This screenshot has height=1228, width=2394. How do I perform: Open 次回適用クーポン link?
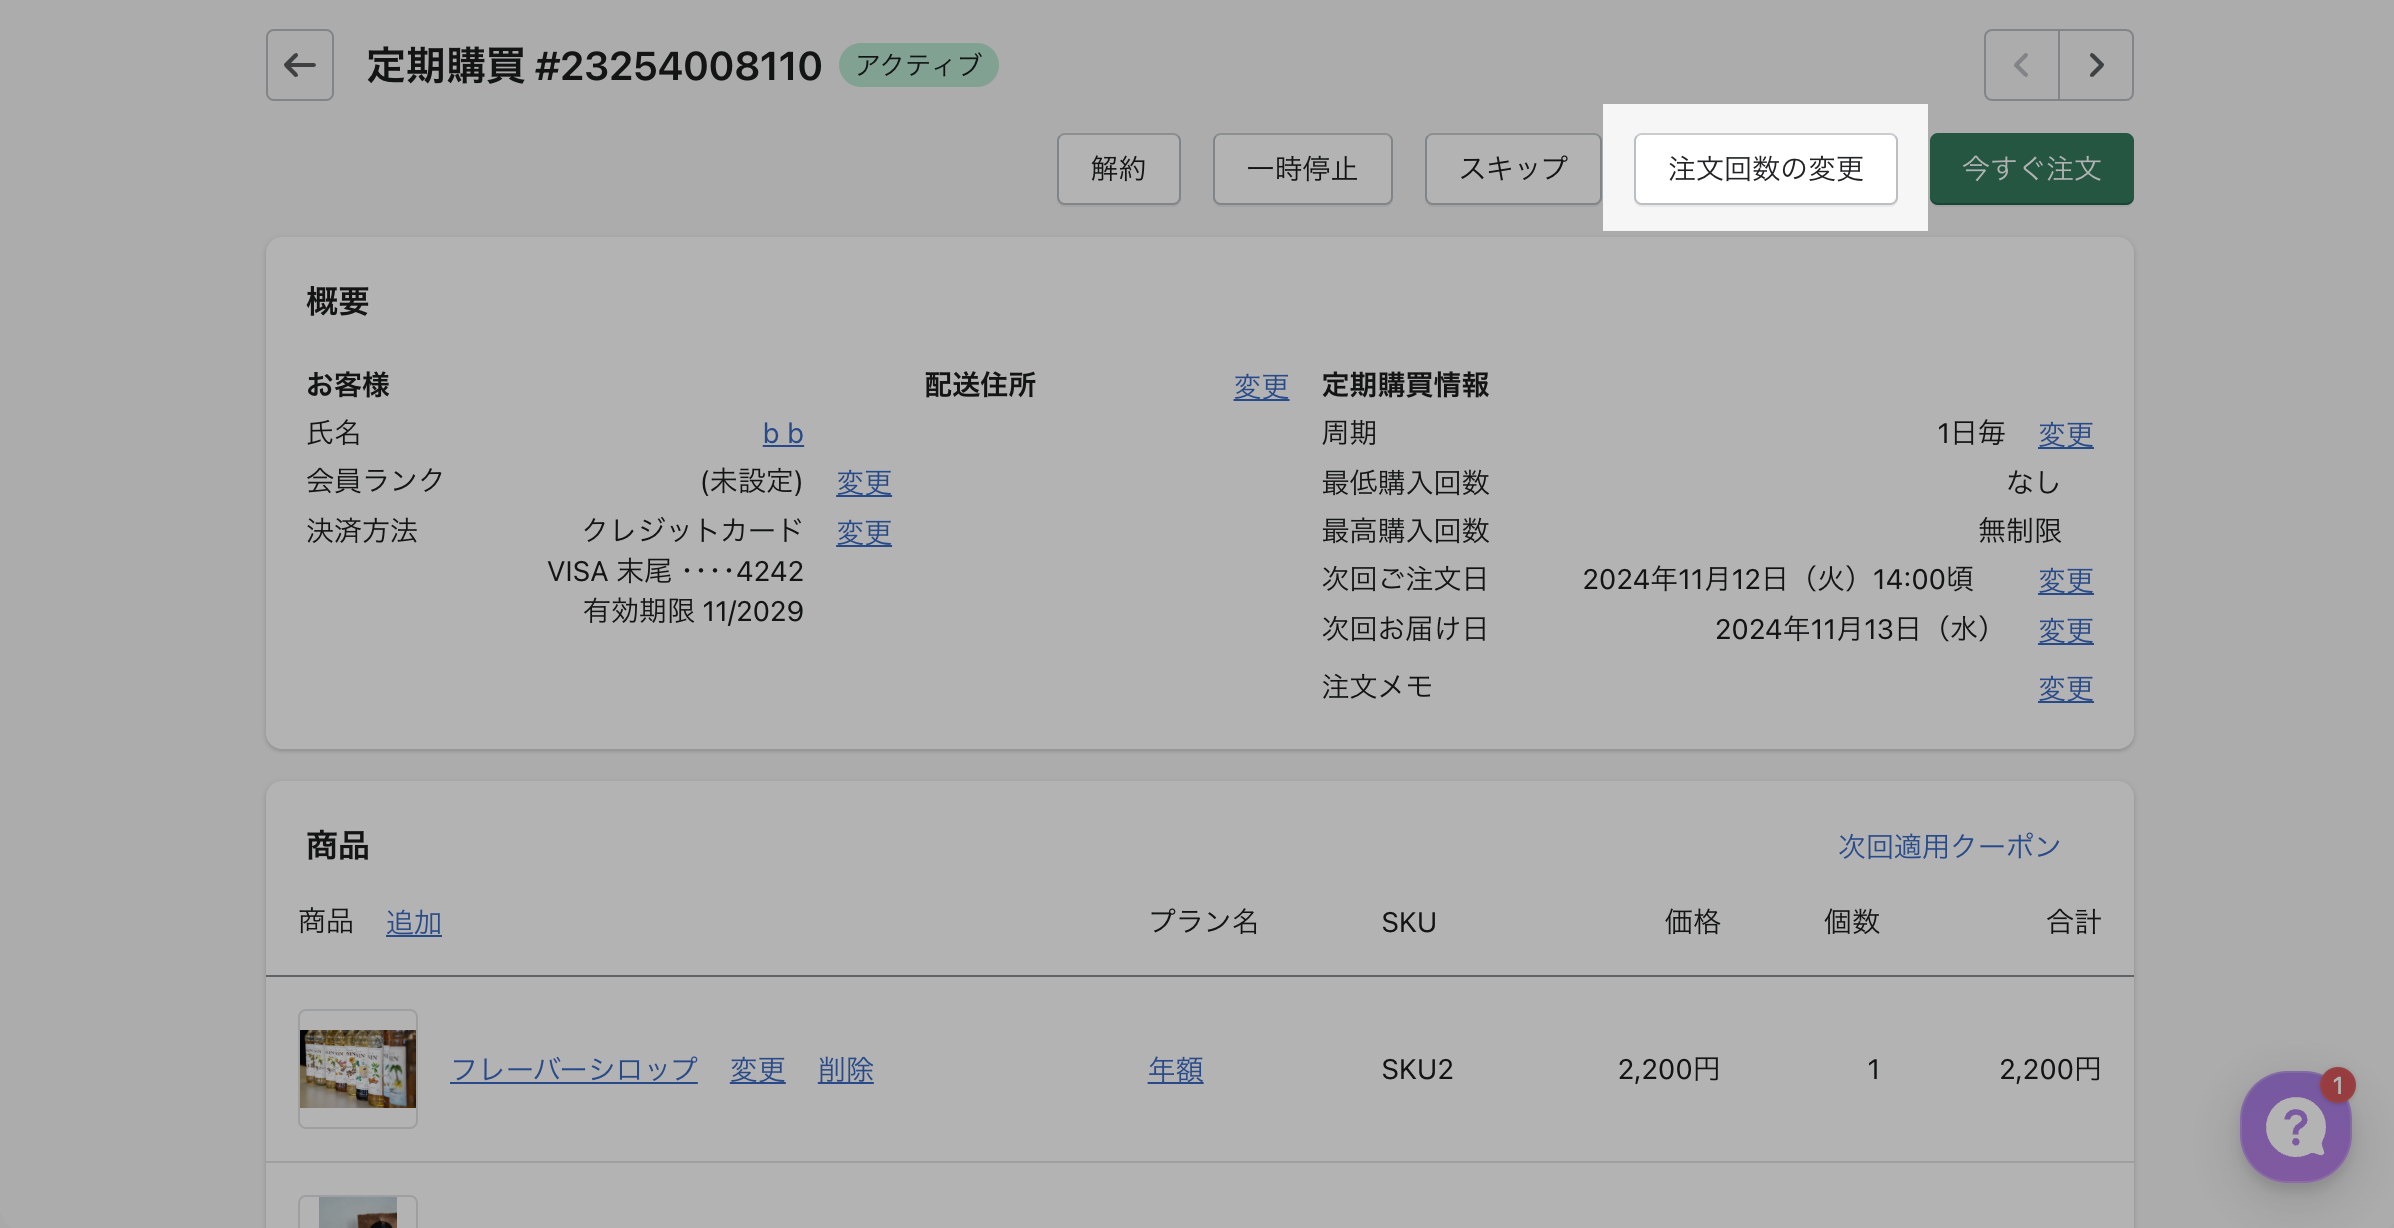tap(1948, 846)
